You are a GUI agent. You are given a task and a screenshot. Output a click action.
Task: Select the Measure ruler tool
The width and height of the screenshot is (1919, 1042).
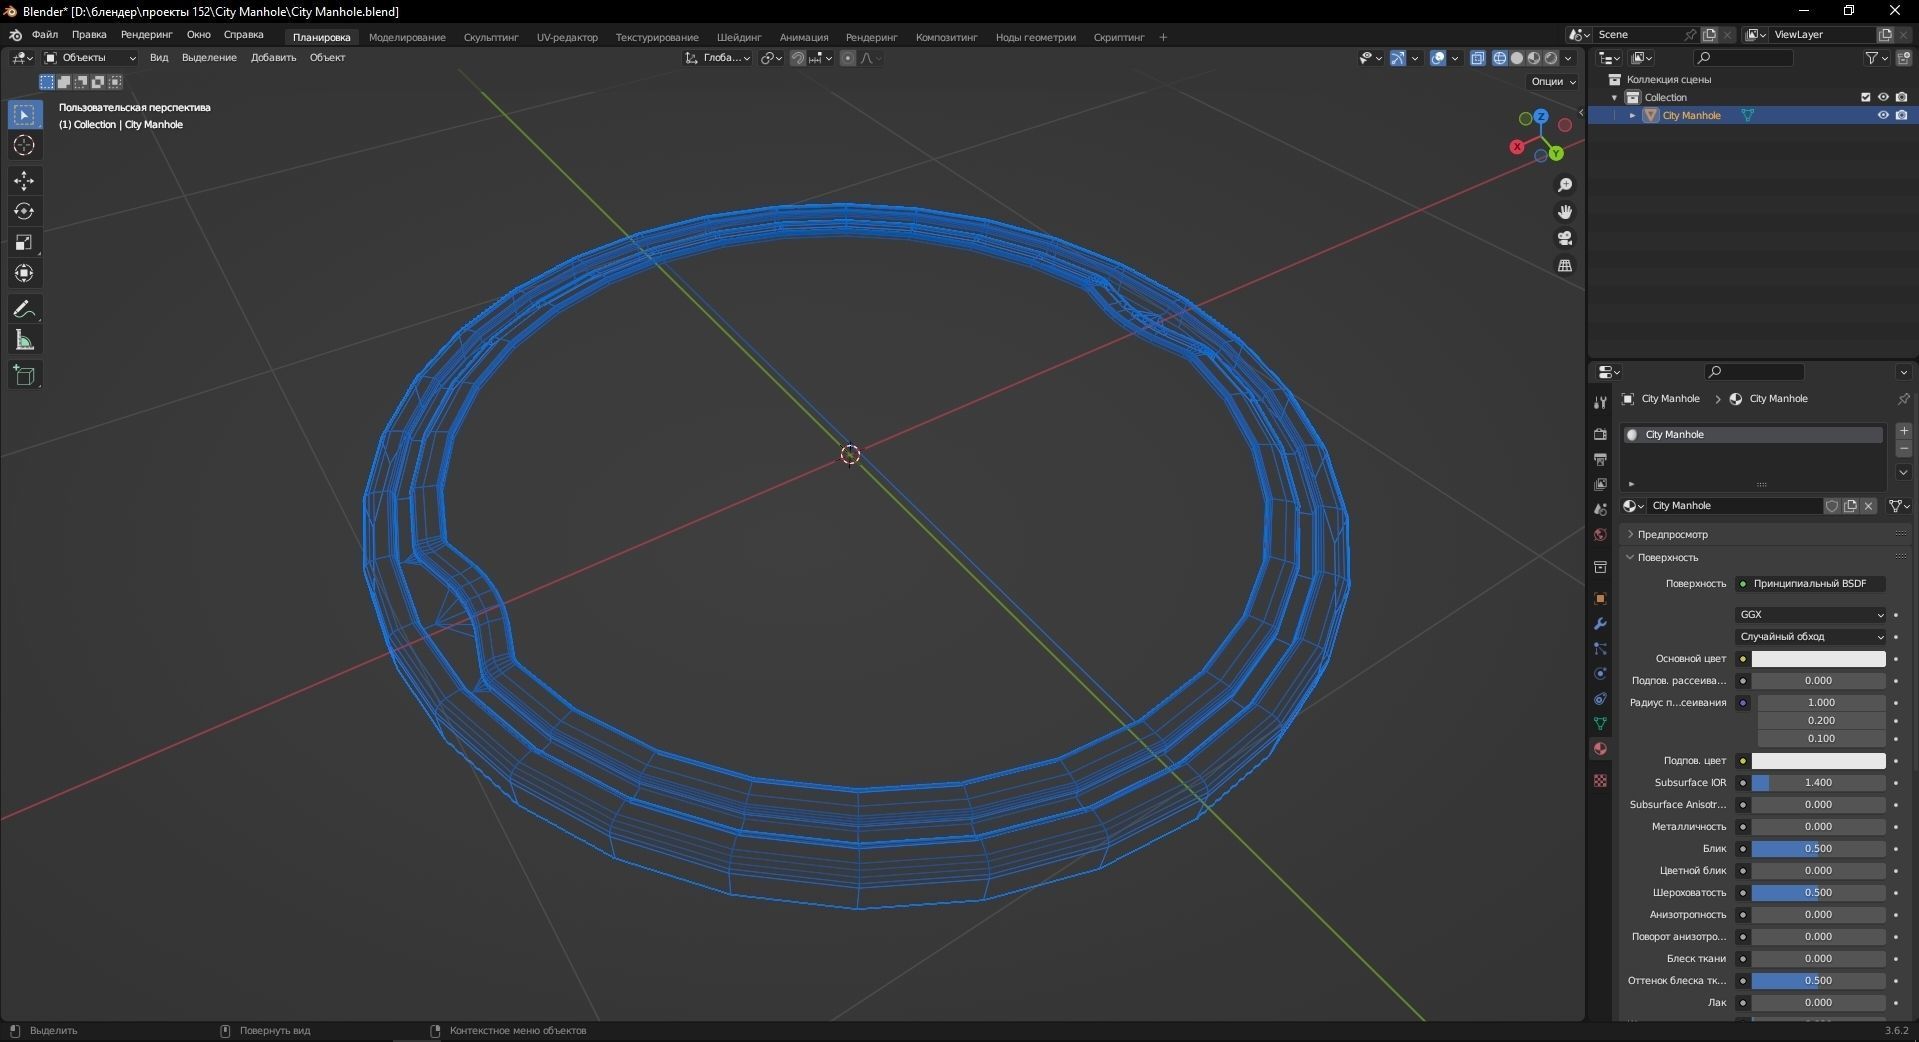[x=24, y=341]
